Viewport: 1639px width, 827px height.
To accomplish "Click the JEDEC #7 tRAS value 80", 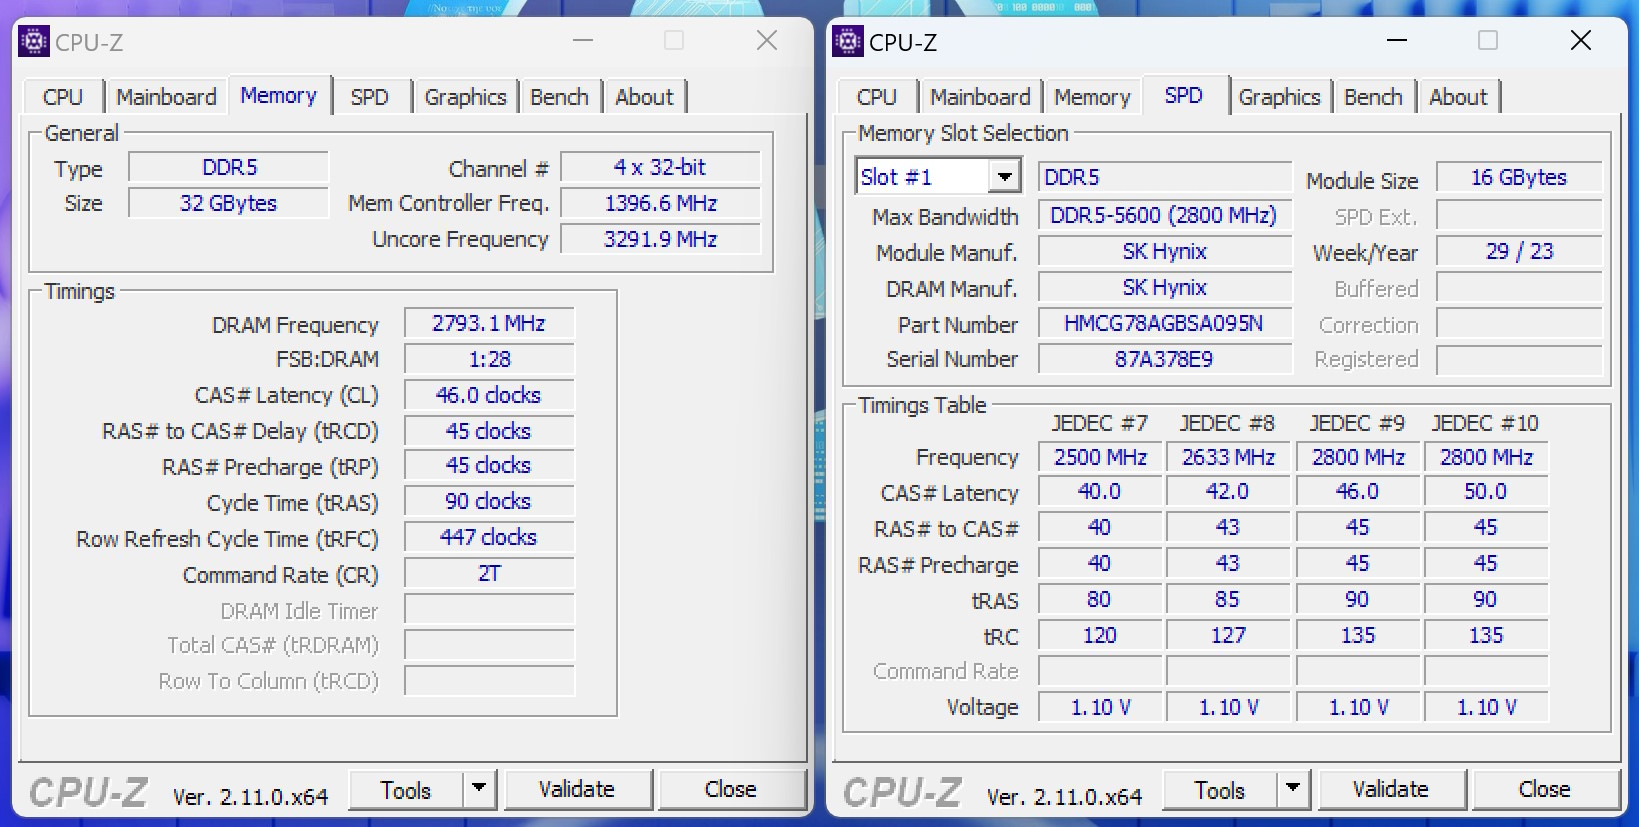I will (x=1100, y=599).
